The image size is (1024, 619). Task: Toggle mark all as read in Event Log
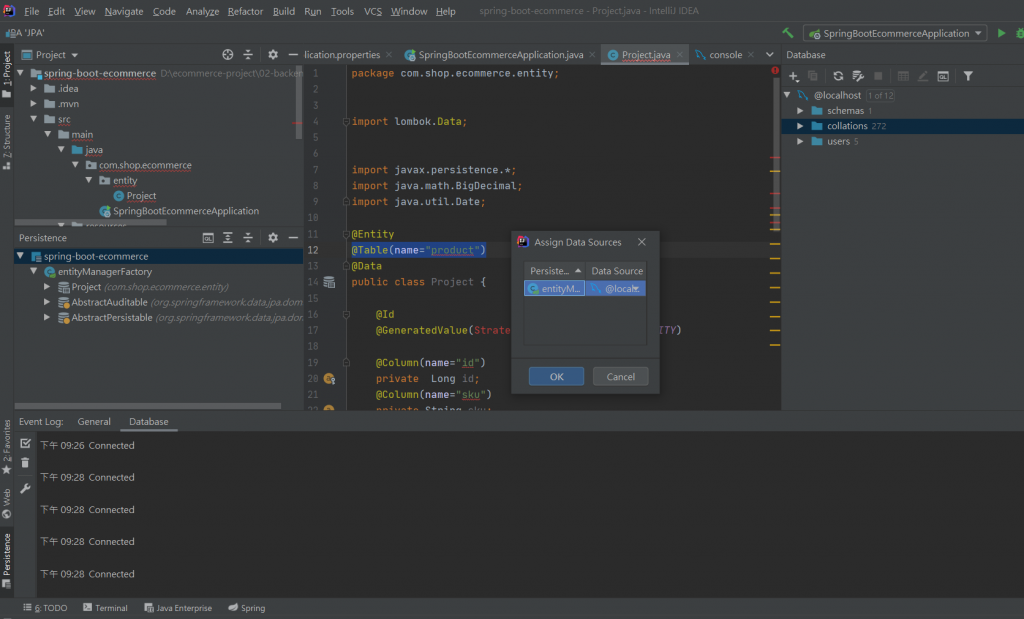pos(25,443)
